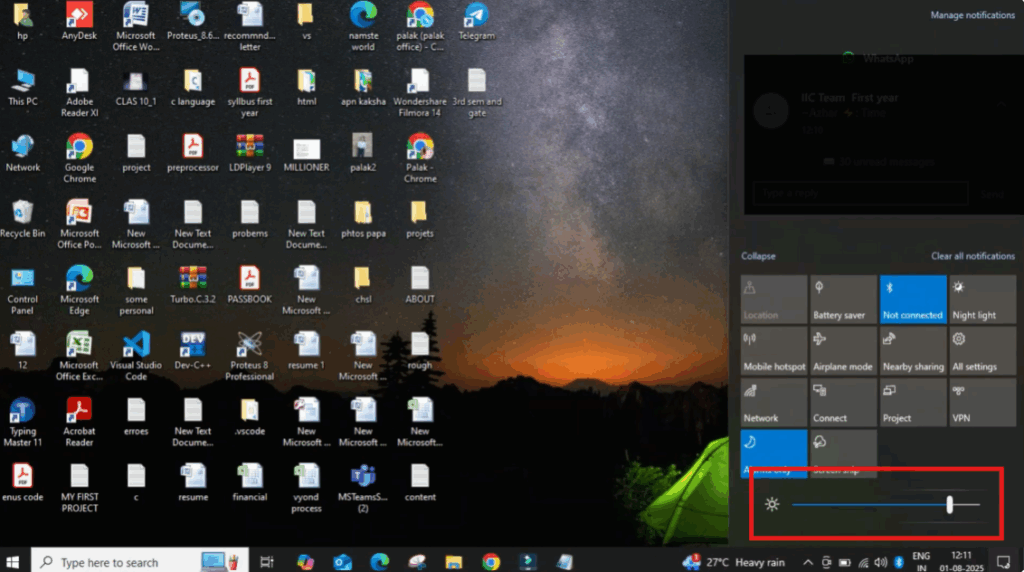The height and width of the screenshot is (572, 1024).
Task: Select the Typing Master 11 icon
Action: pyautogui.click(x=23, y=422)
